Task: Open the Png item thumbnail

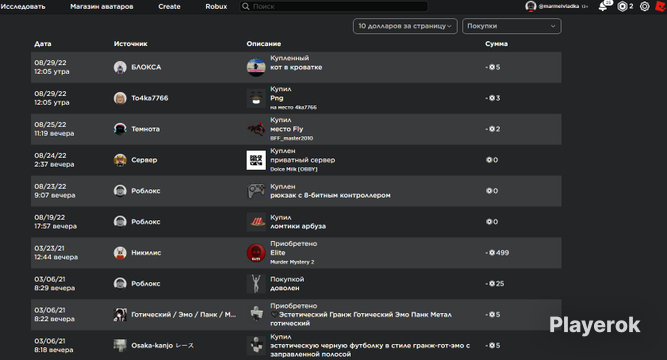Action: point(256,98)
